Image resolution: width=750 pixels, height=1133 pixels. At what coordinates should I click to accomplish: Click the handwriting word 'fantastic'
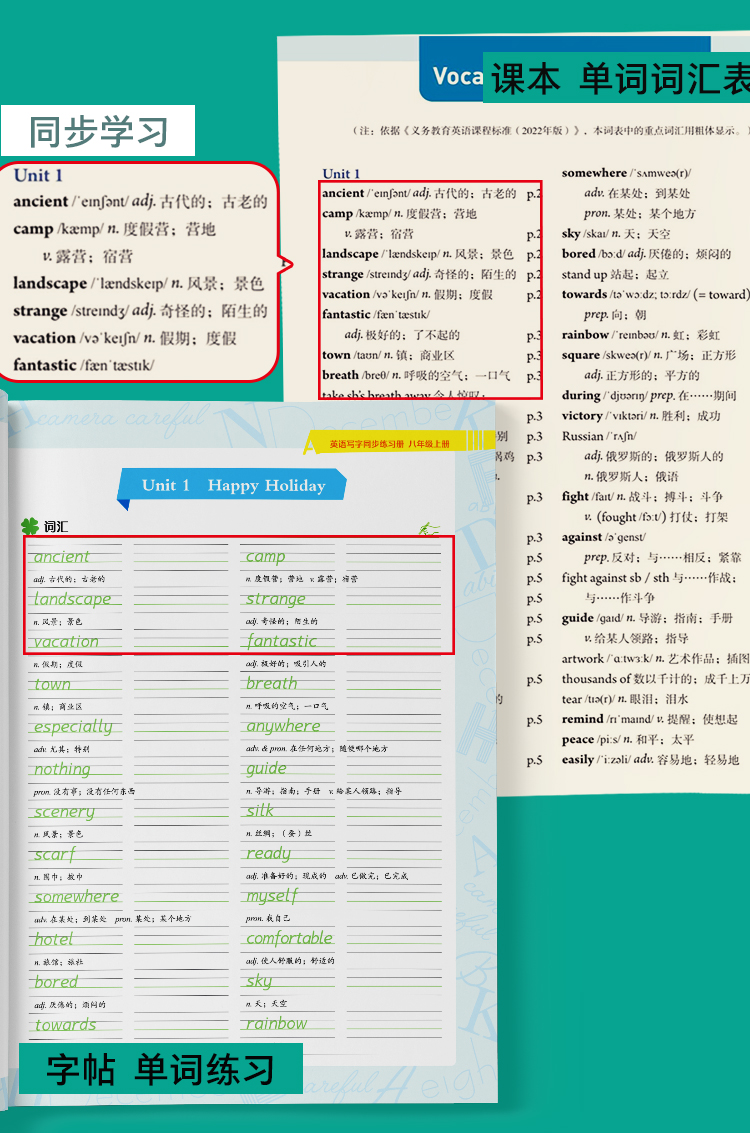click(x=281, y=642)
